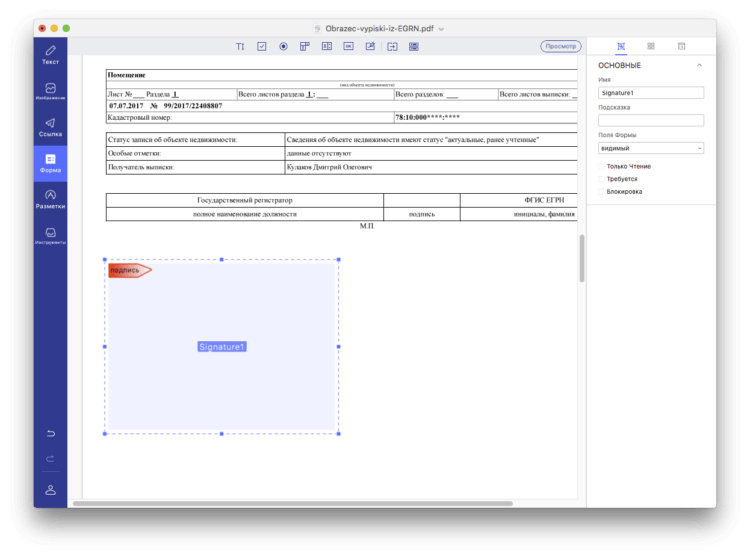750x556 pixels.
Task: Click the Помещение heading text
Action: (x=126, y=75)
